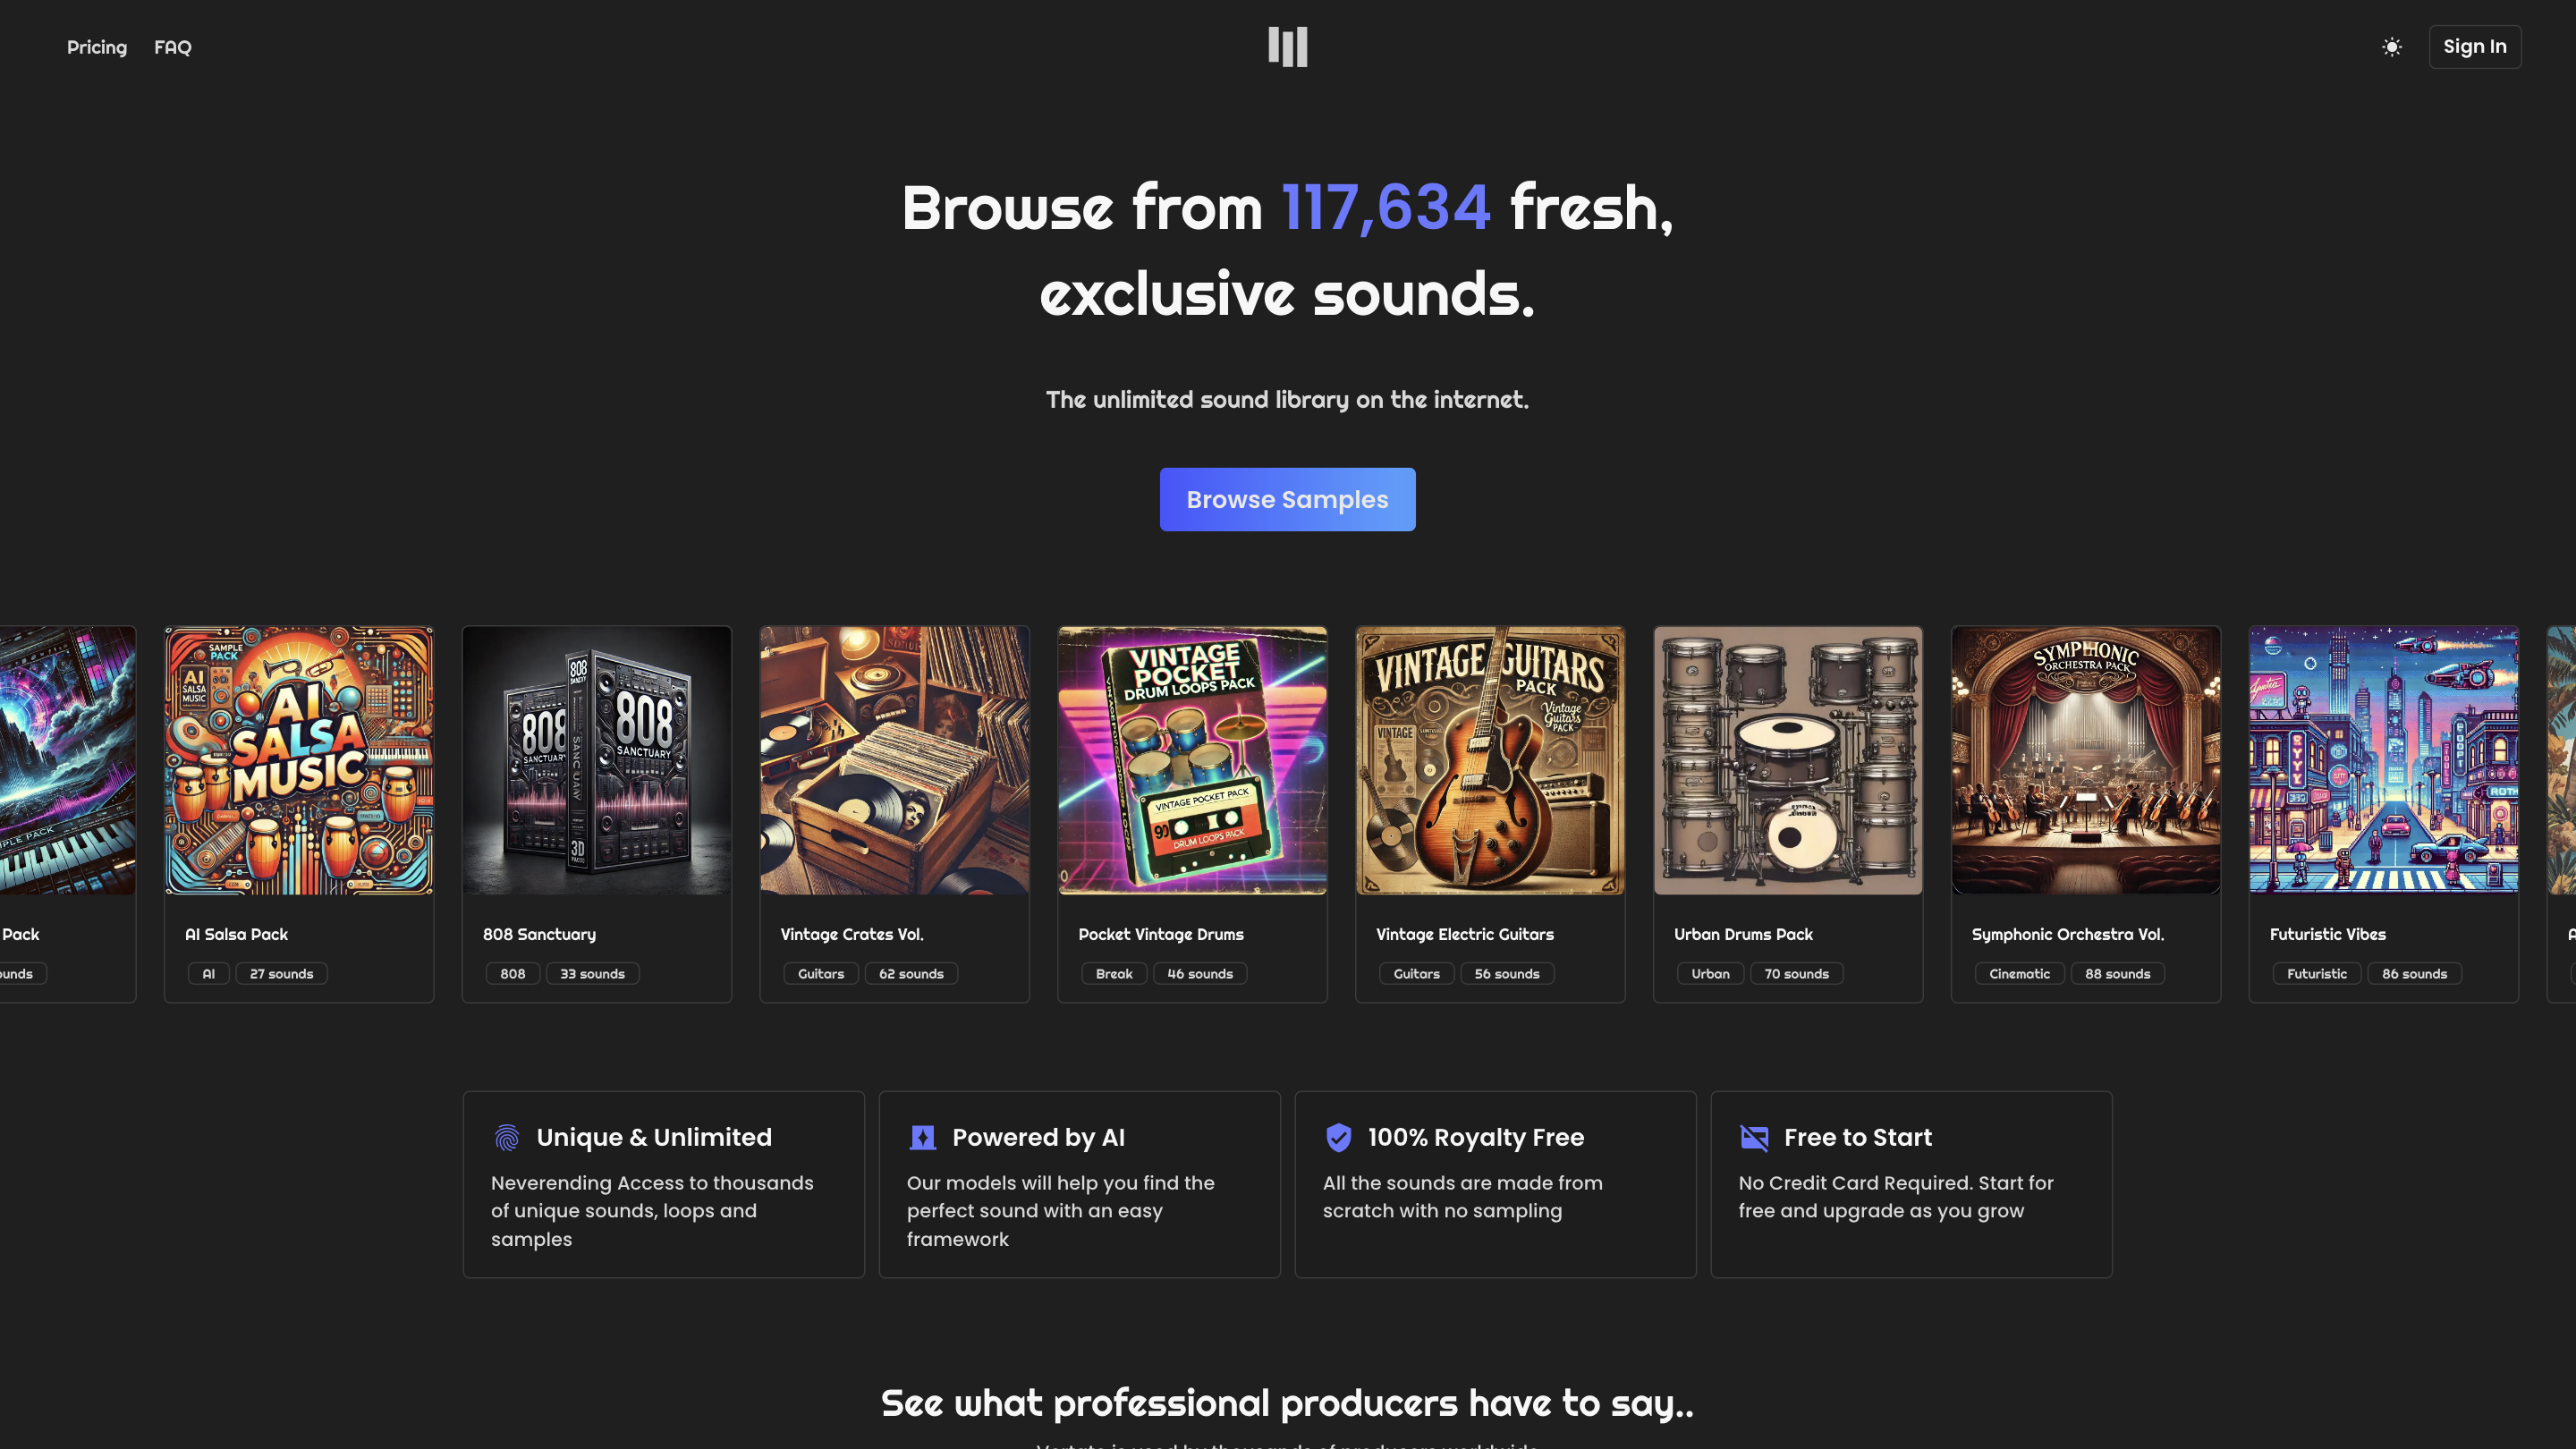Open the Futuristic Vibes pack cover
The height and width of the screenshot is (1449, 2576).
2383,760
